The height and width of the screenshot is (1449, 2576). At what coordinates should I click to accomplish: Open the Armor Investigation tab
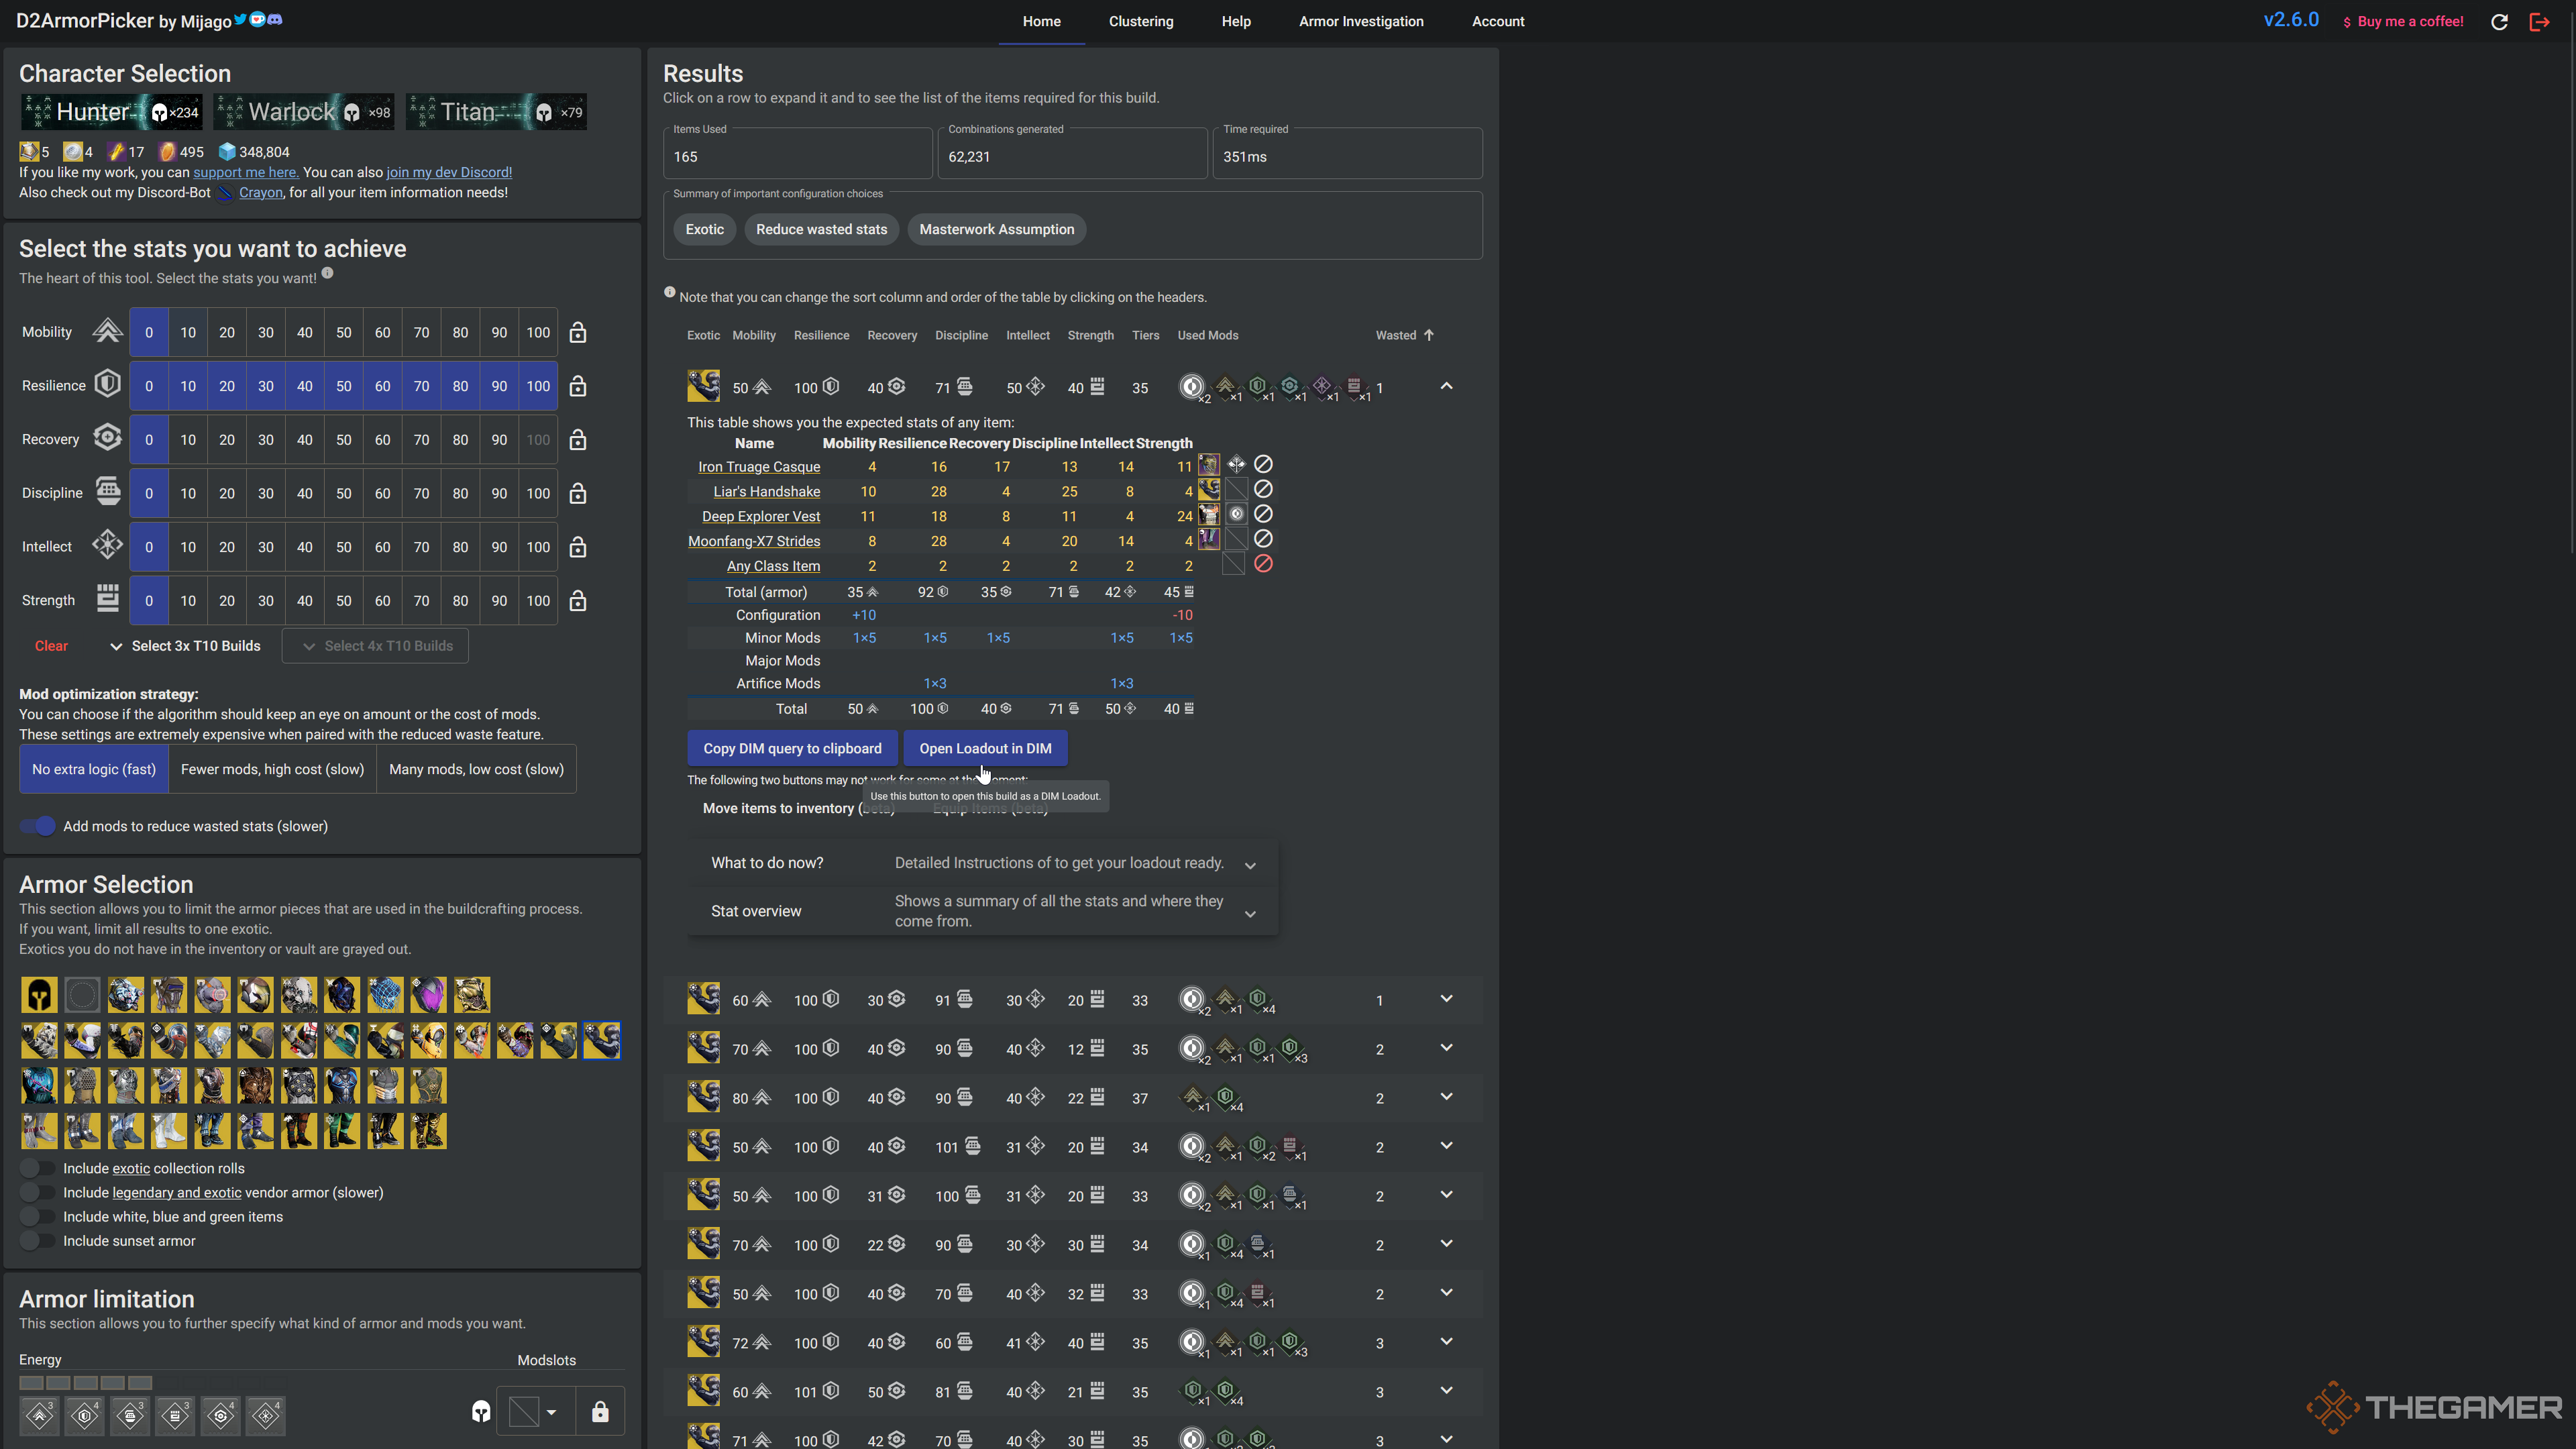click(x=1361, y=21)
